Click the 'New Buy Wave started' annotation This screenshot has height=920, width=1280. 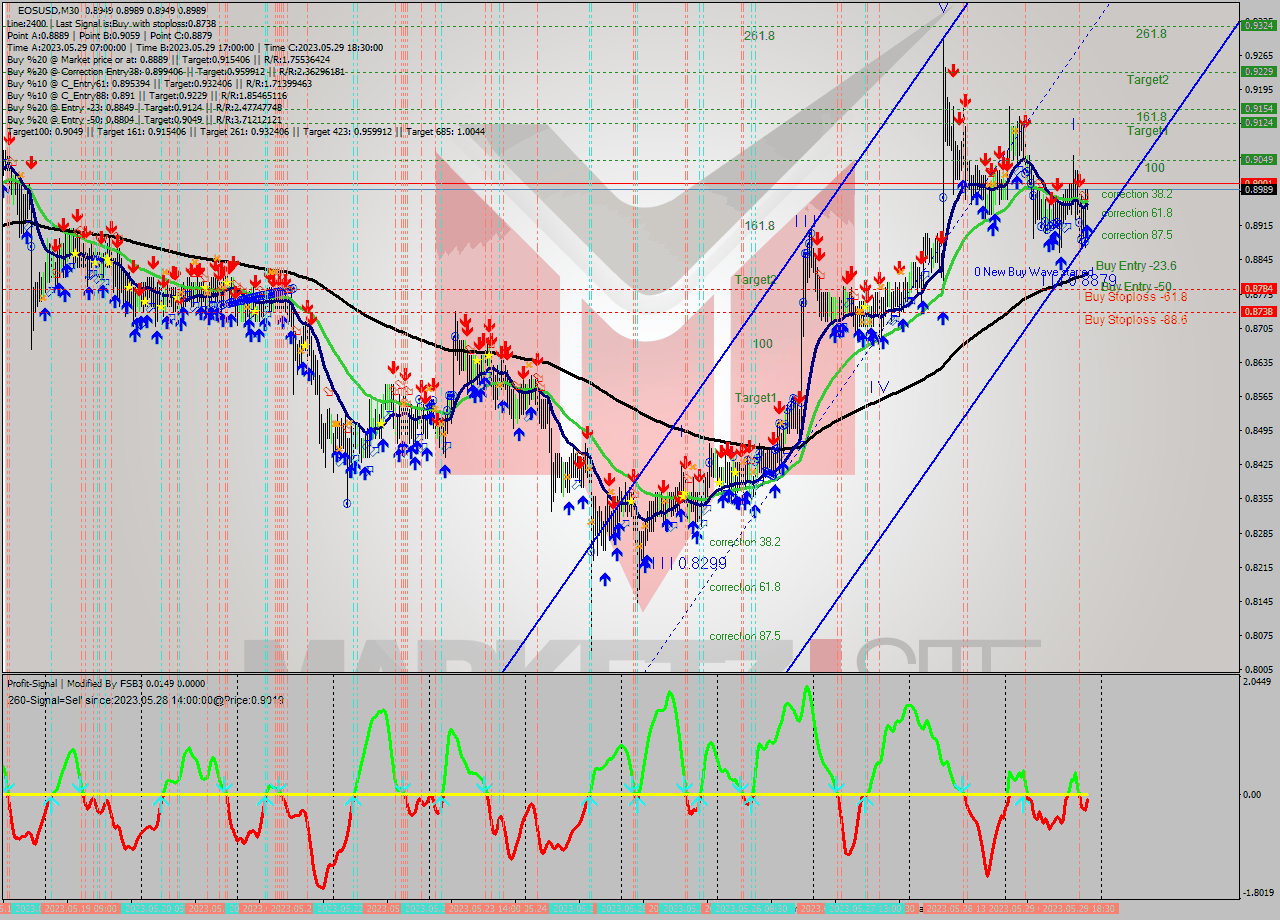click(1030, 271)
